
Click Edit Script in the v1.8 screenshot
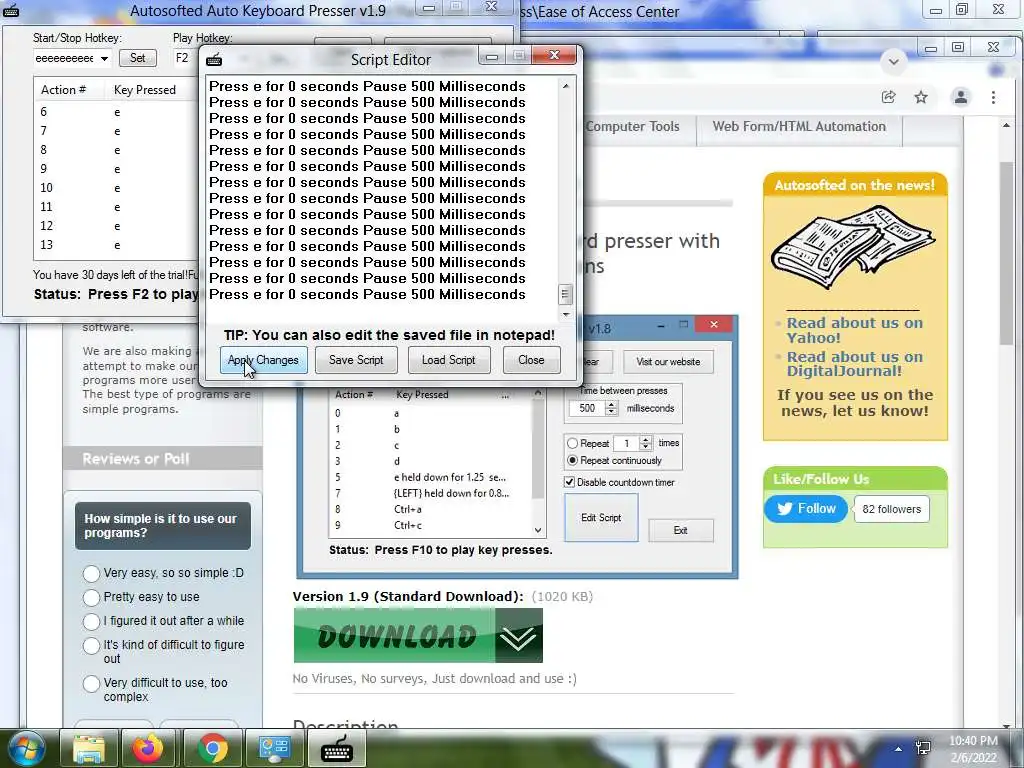point(601,517)
